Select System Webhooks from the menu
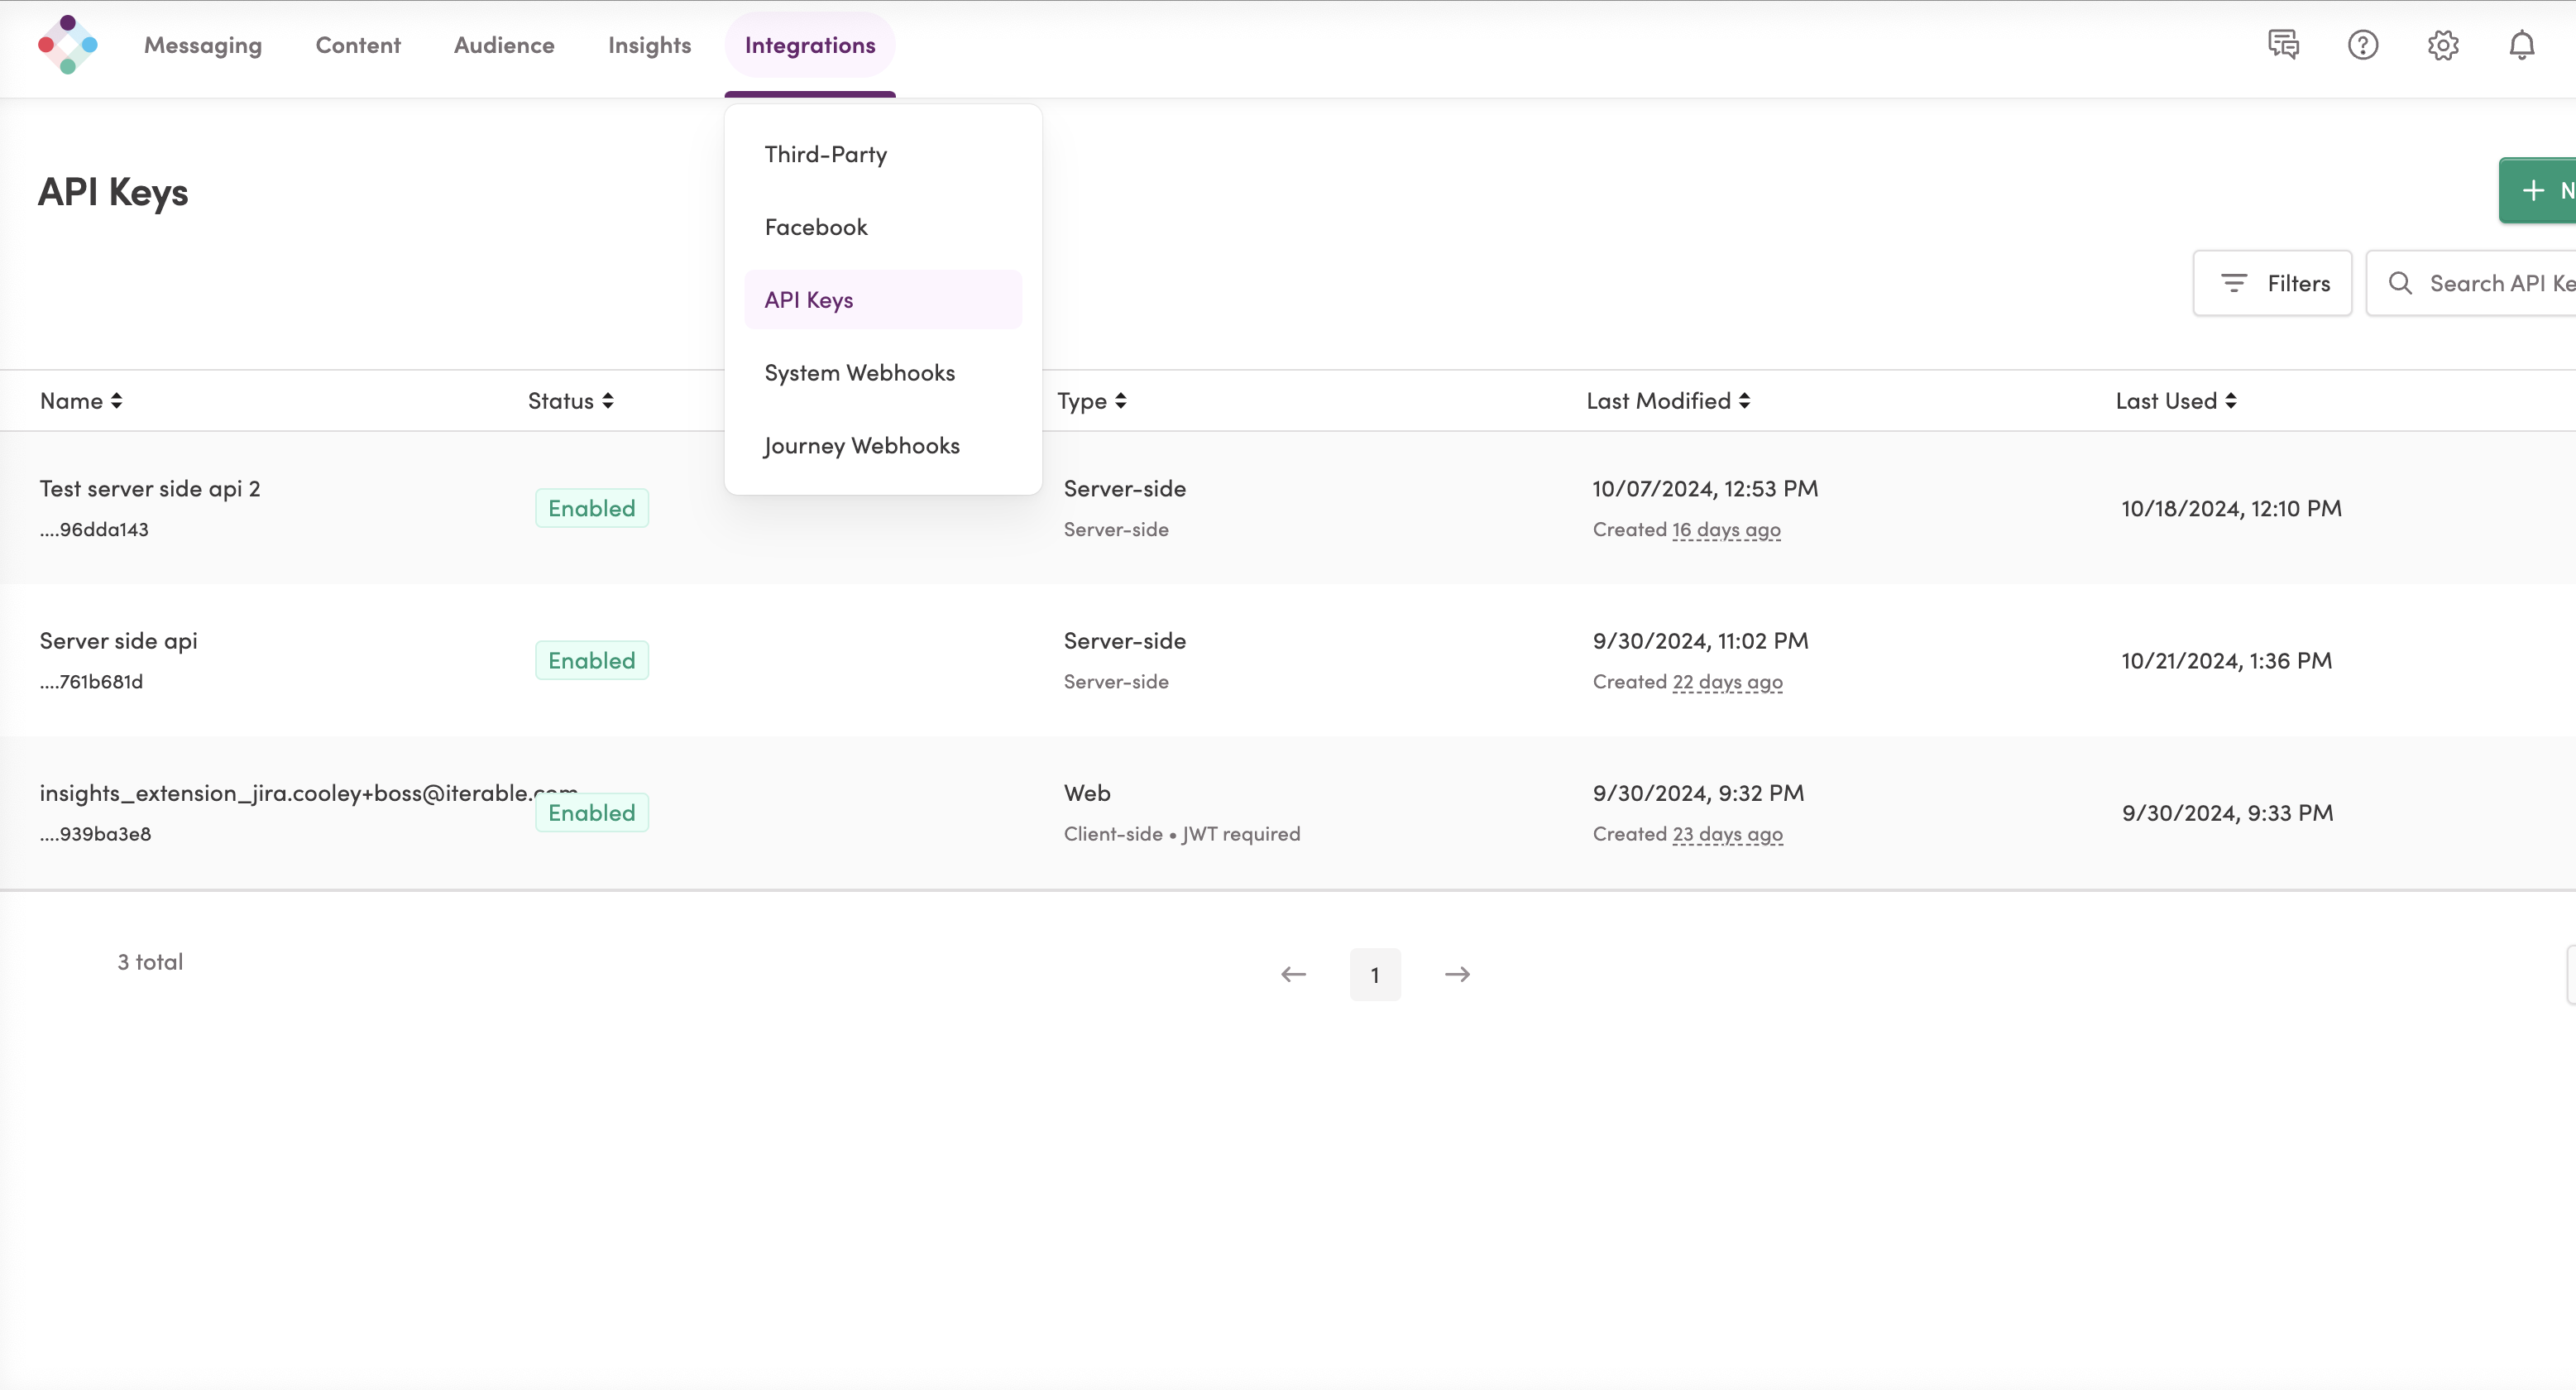 pyautogui.click(x=859, y=373)
